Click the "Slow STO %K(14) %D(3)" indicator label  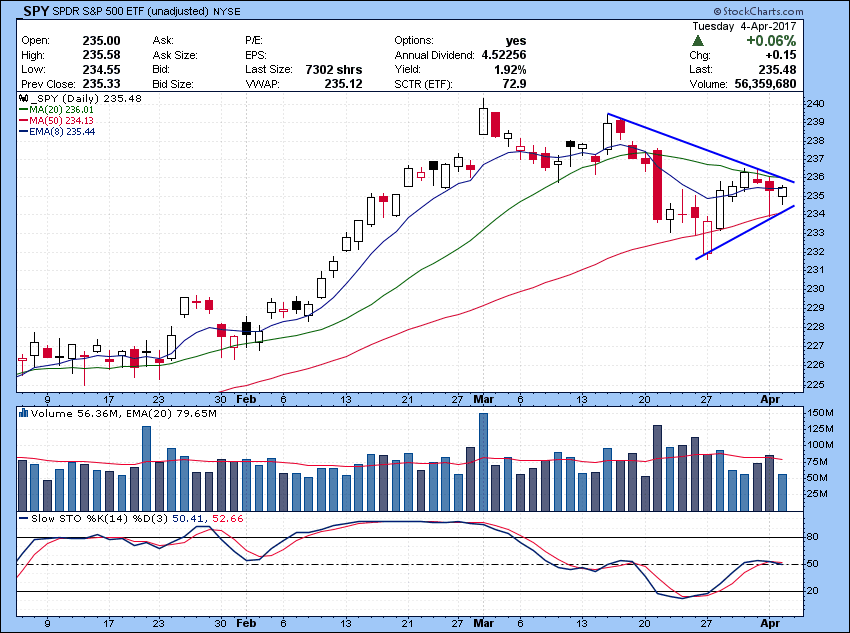tap(100, 519)
